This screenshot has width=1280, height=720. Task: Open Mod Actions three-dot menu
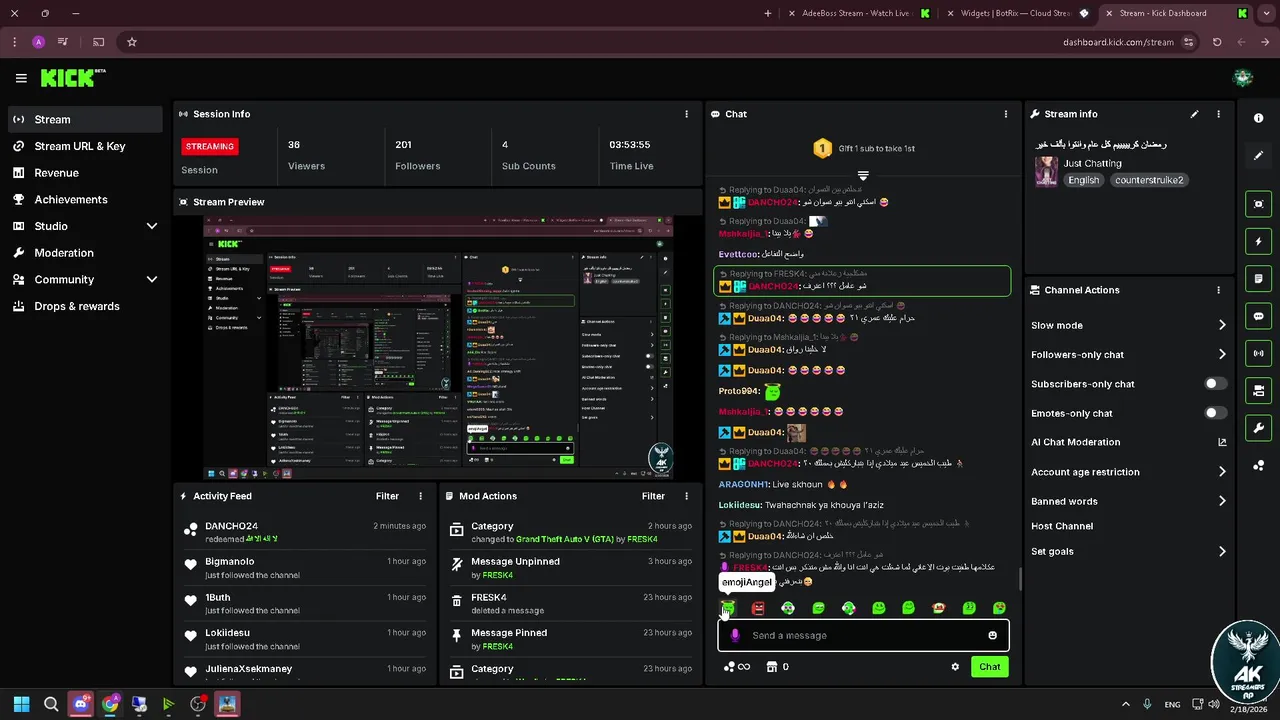686,496
